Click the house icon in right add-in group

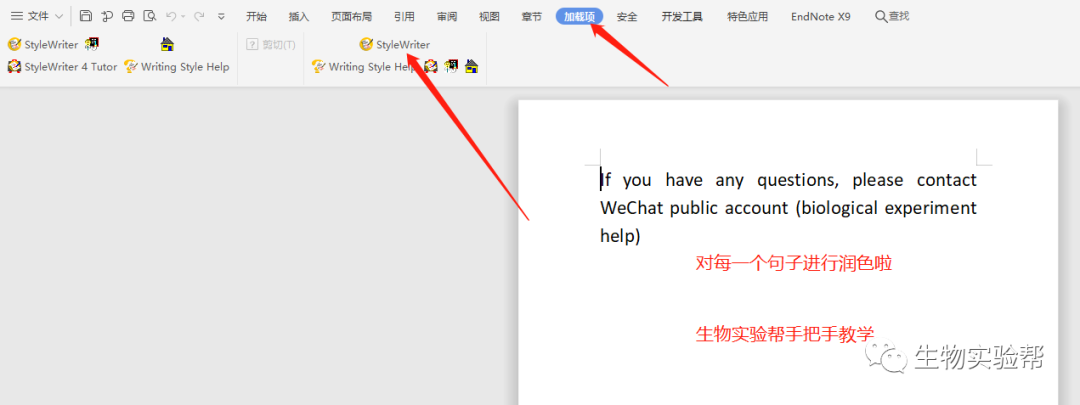(x=471, y=67)
